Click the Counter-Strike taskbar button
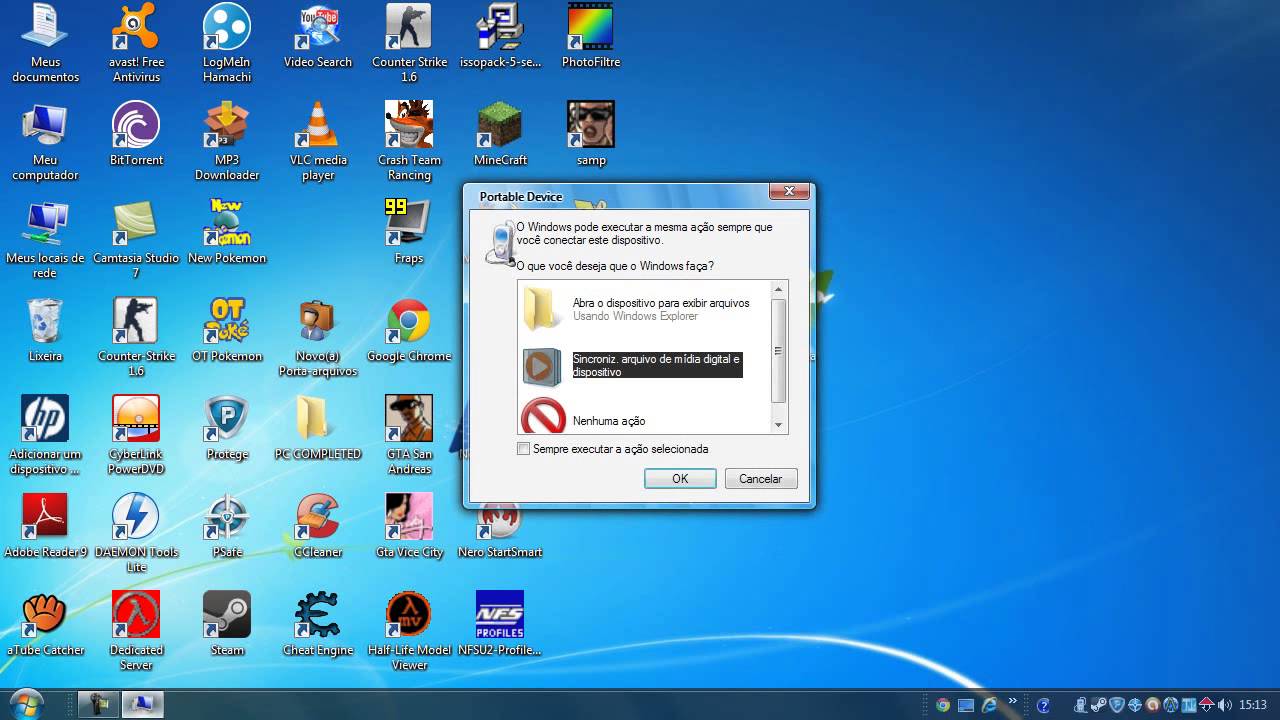1280x720 pixels. click(x=99, y=704)
